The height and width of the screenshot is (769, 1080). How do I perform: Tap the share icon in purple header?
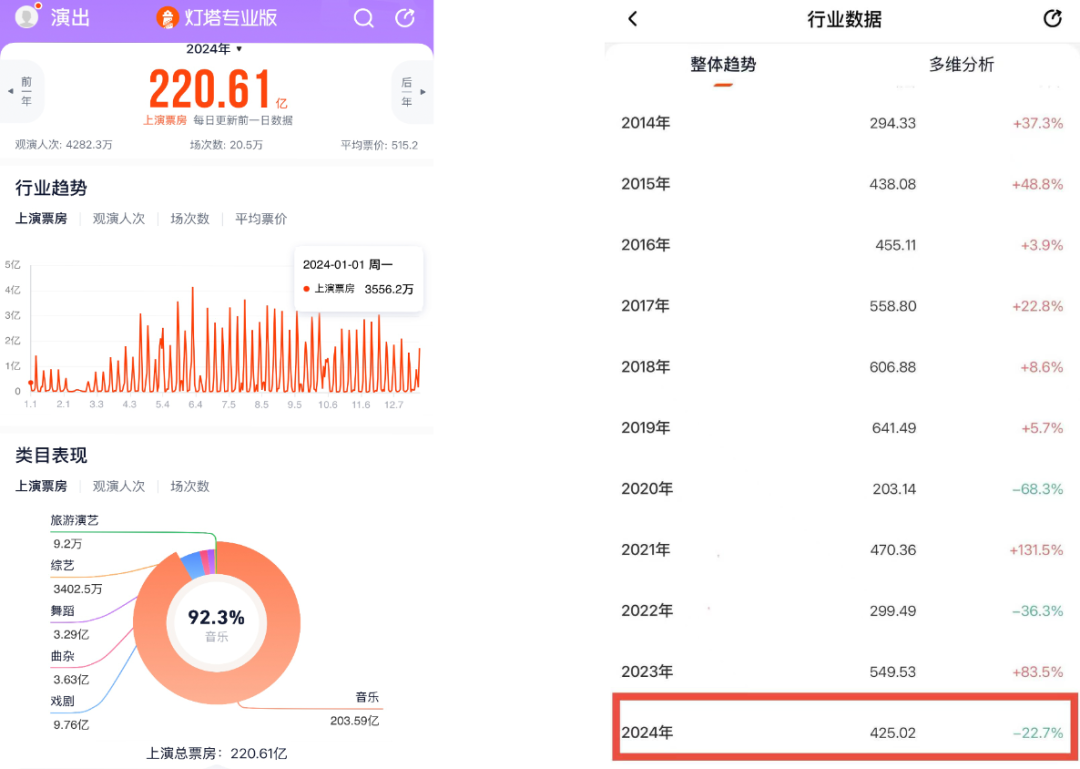[x=405, y=18]
